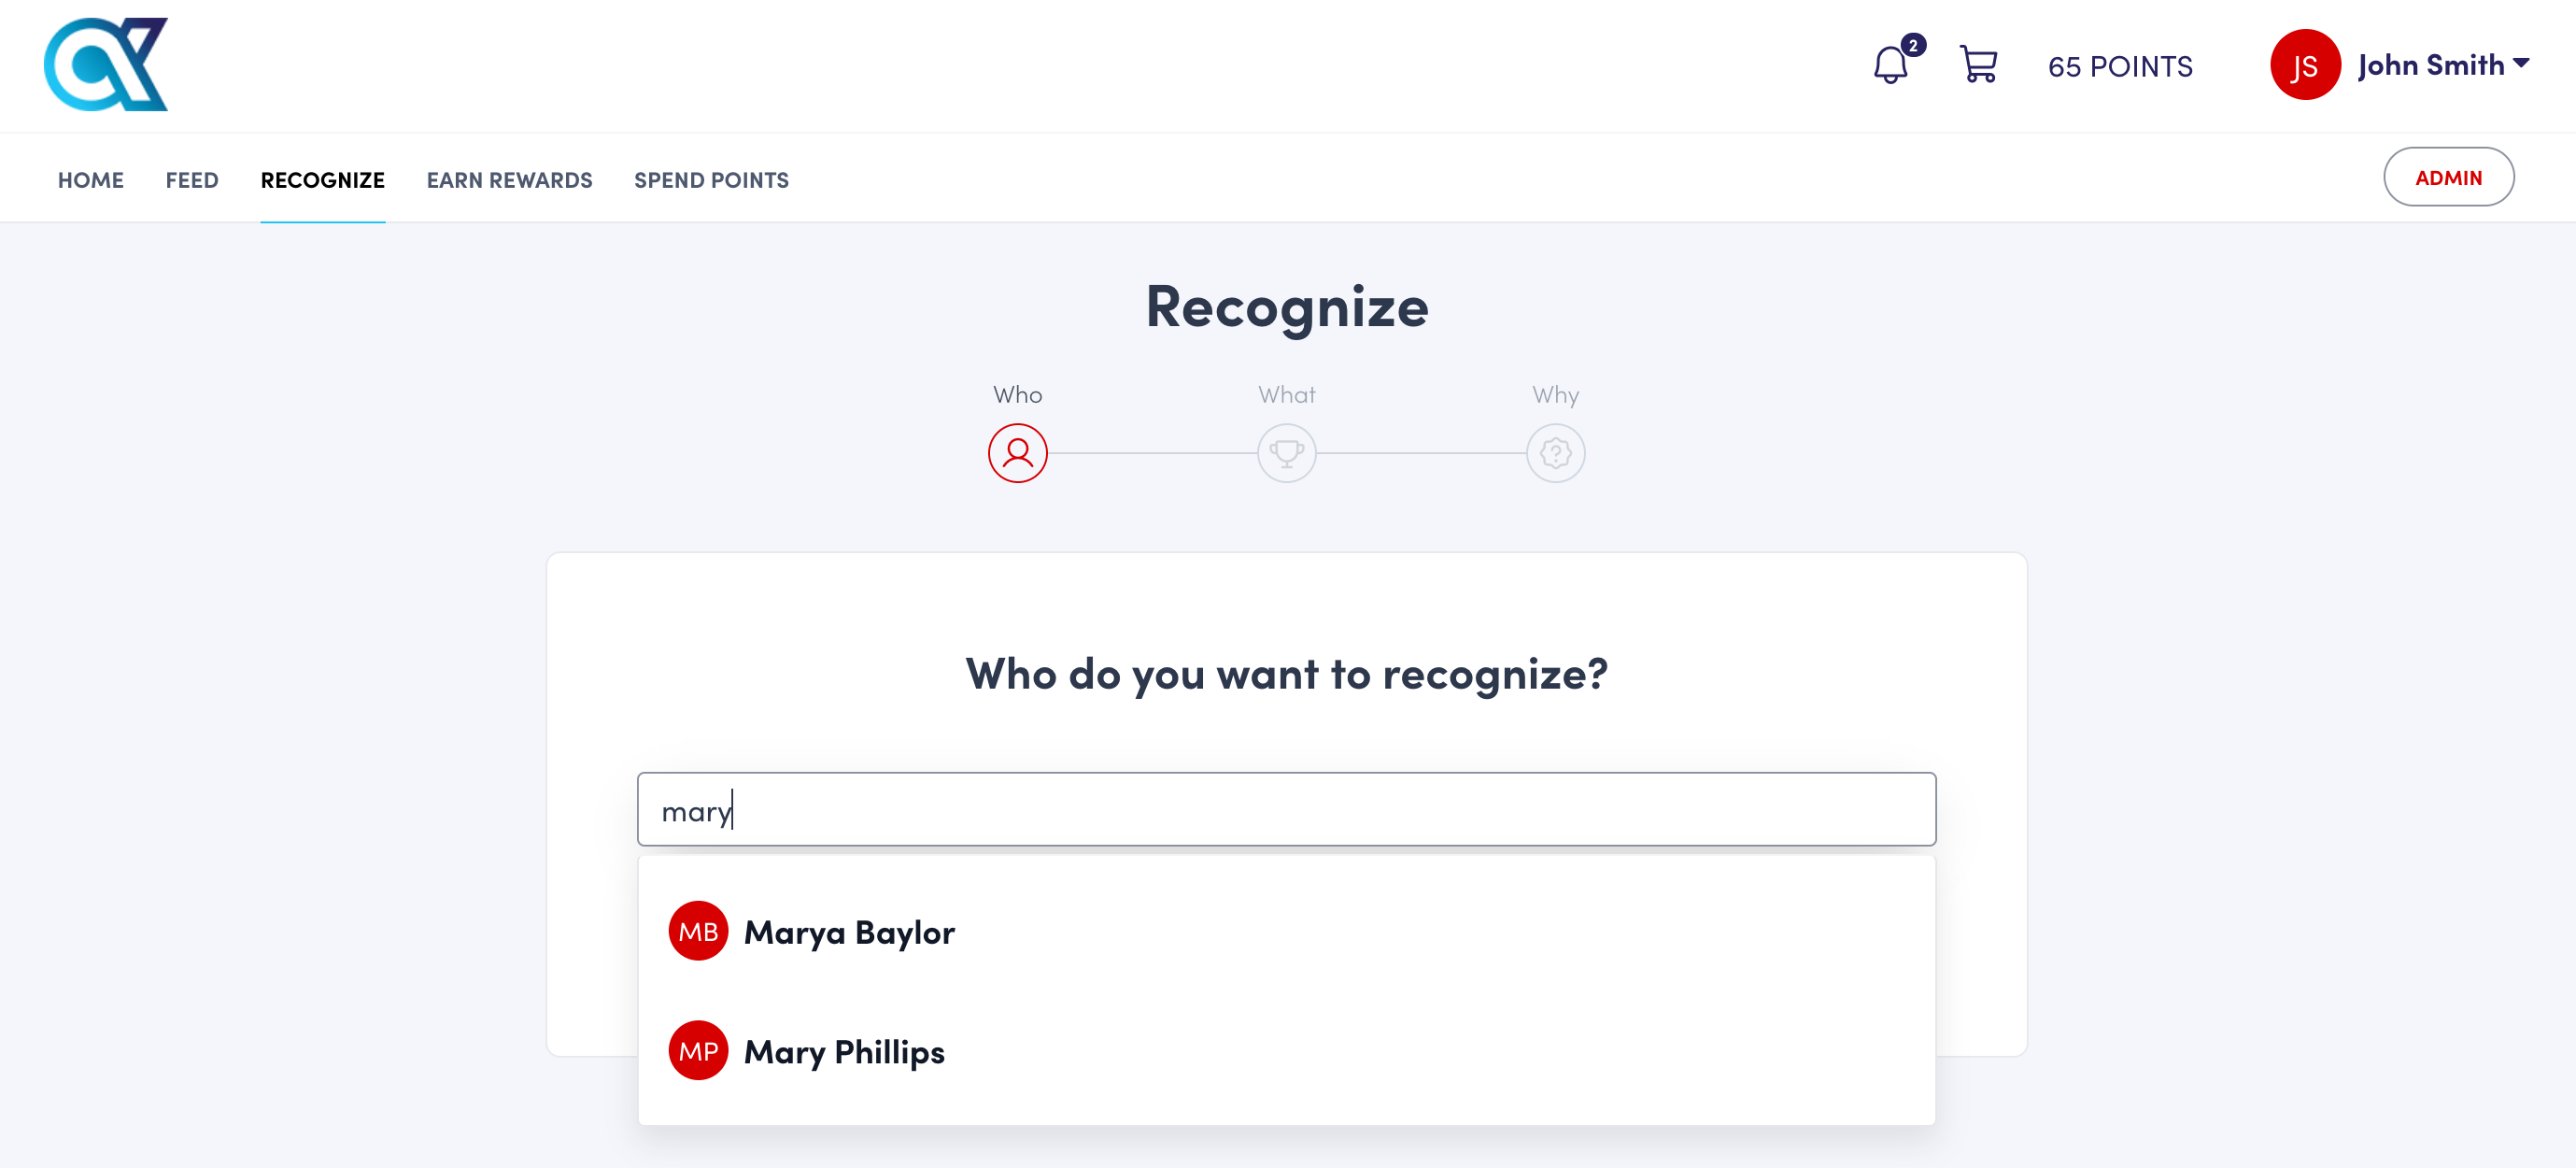The height and width of the screenshot is (1168, 2576).
Task: Open the notifications bell
Action: pos(1890,66)
